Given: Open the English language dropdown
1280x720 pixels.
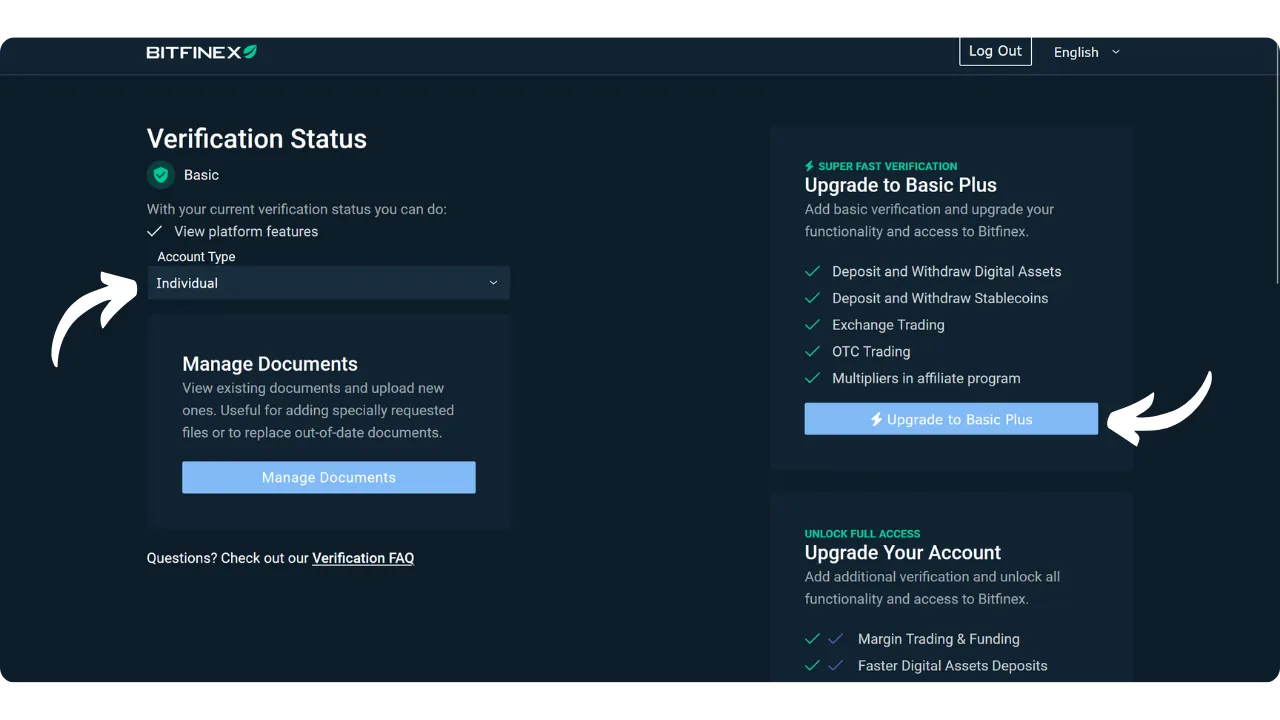Looking at the screenshot, I should [x=1087, y=52].
